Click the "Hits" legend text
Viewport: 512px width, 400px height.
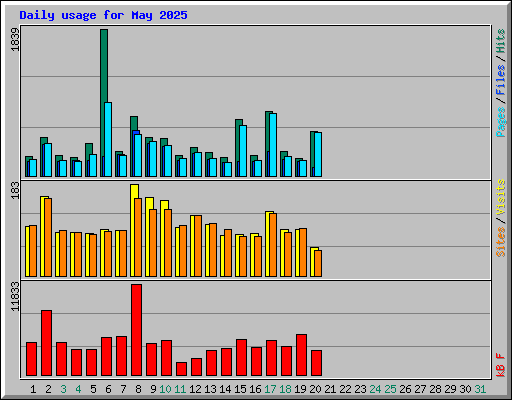coord(501,41)
